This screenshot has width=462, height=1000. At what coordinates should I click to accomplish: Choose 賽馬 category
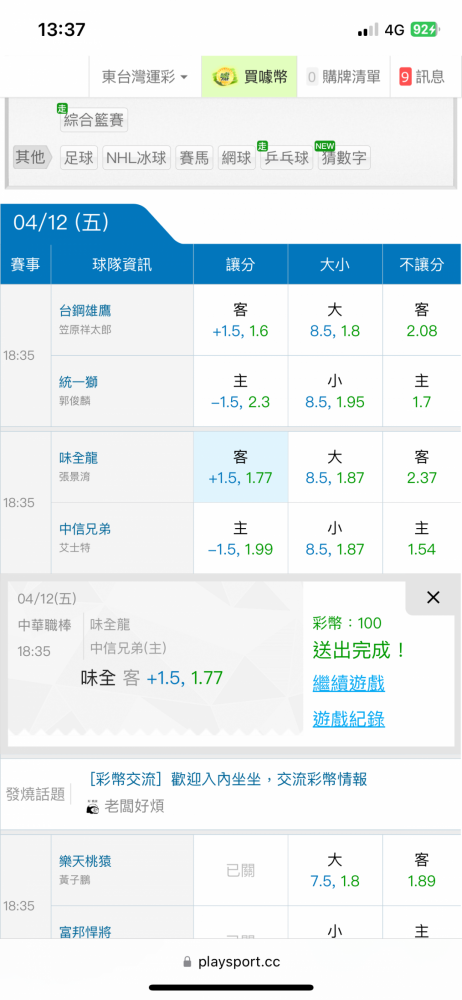194,158
